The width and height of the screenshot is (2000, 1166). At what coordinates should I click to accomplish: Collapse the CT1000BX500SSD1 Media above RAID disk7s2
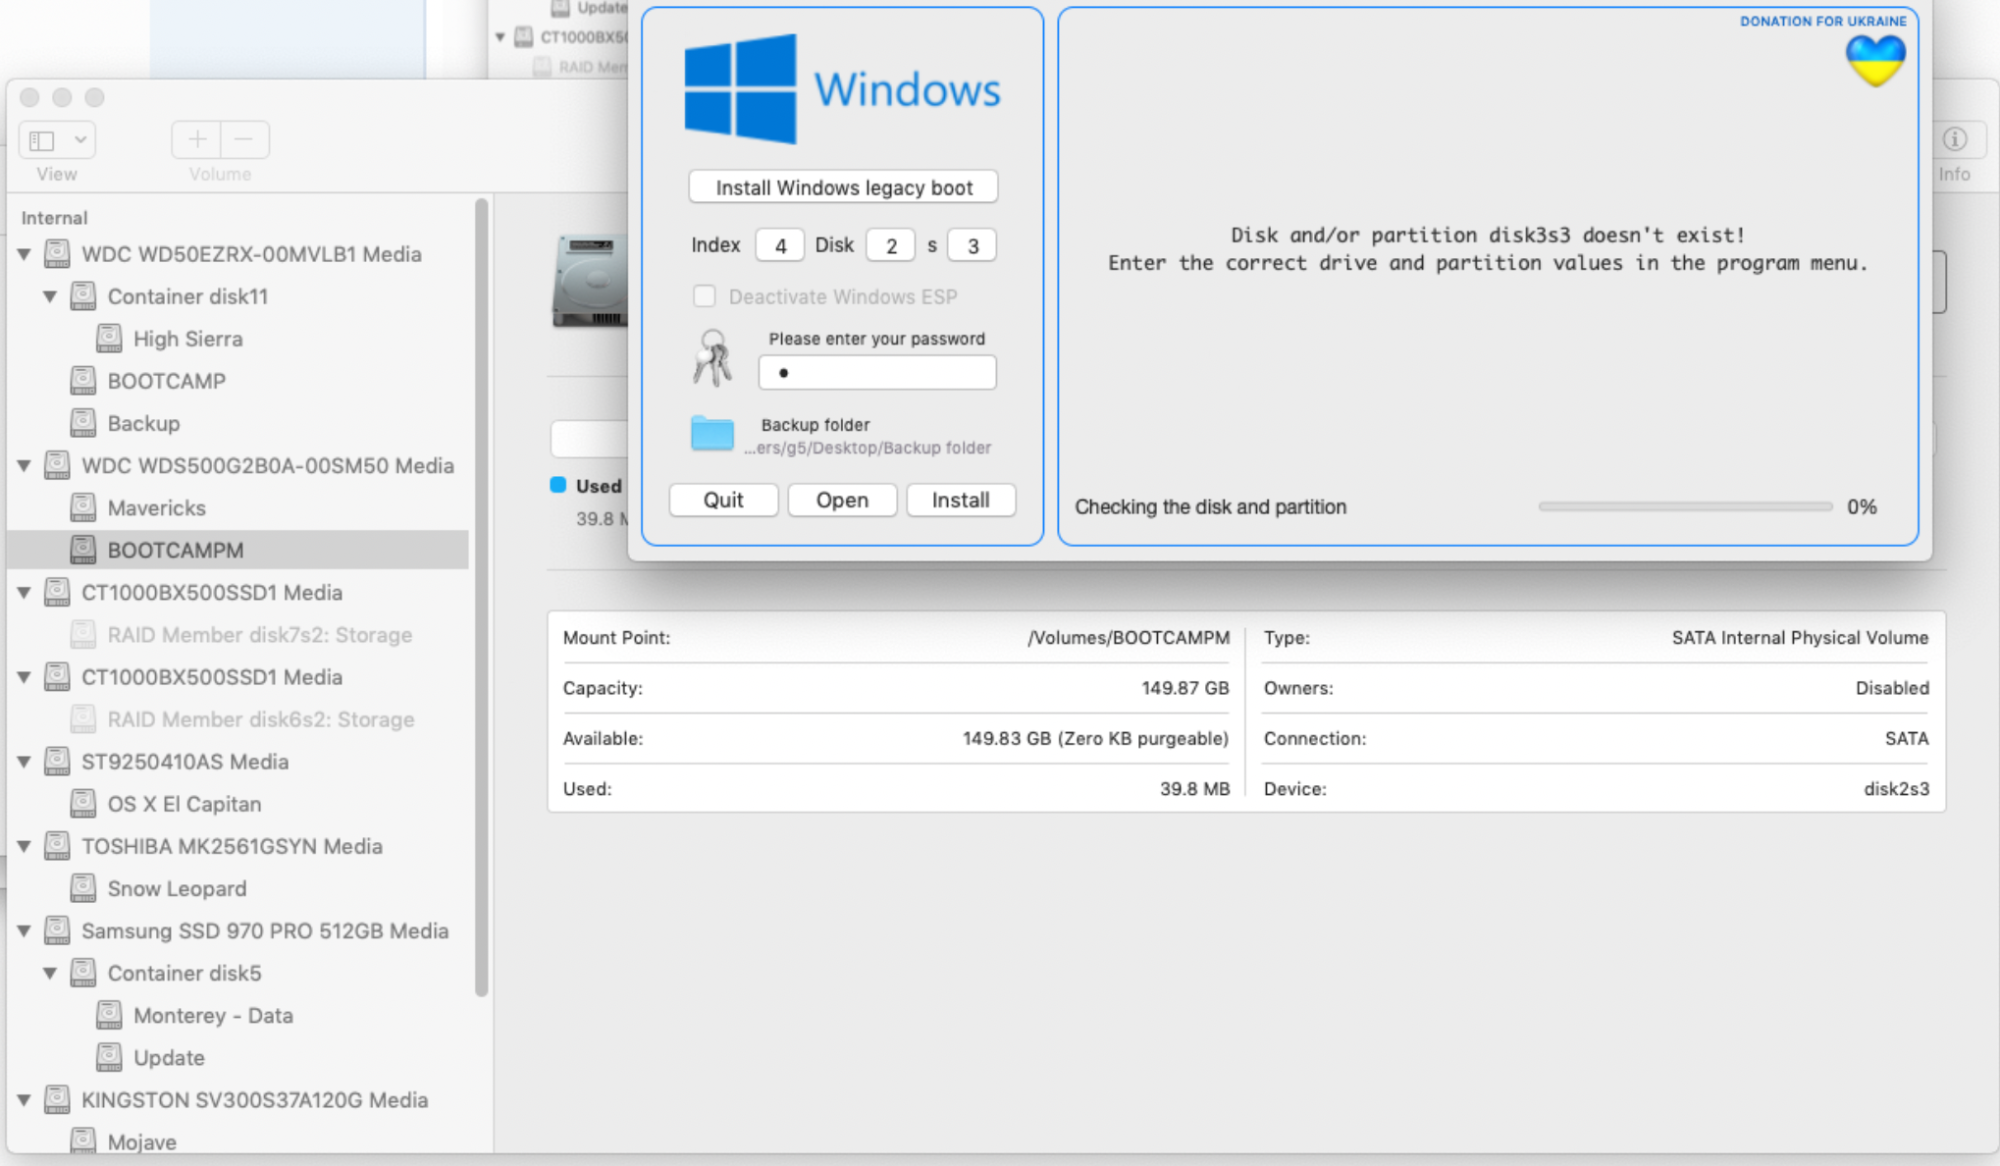click(24, 593)
